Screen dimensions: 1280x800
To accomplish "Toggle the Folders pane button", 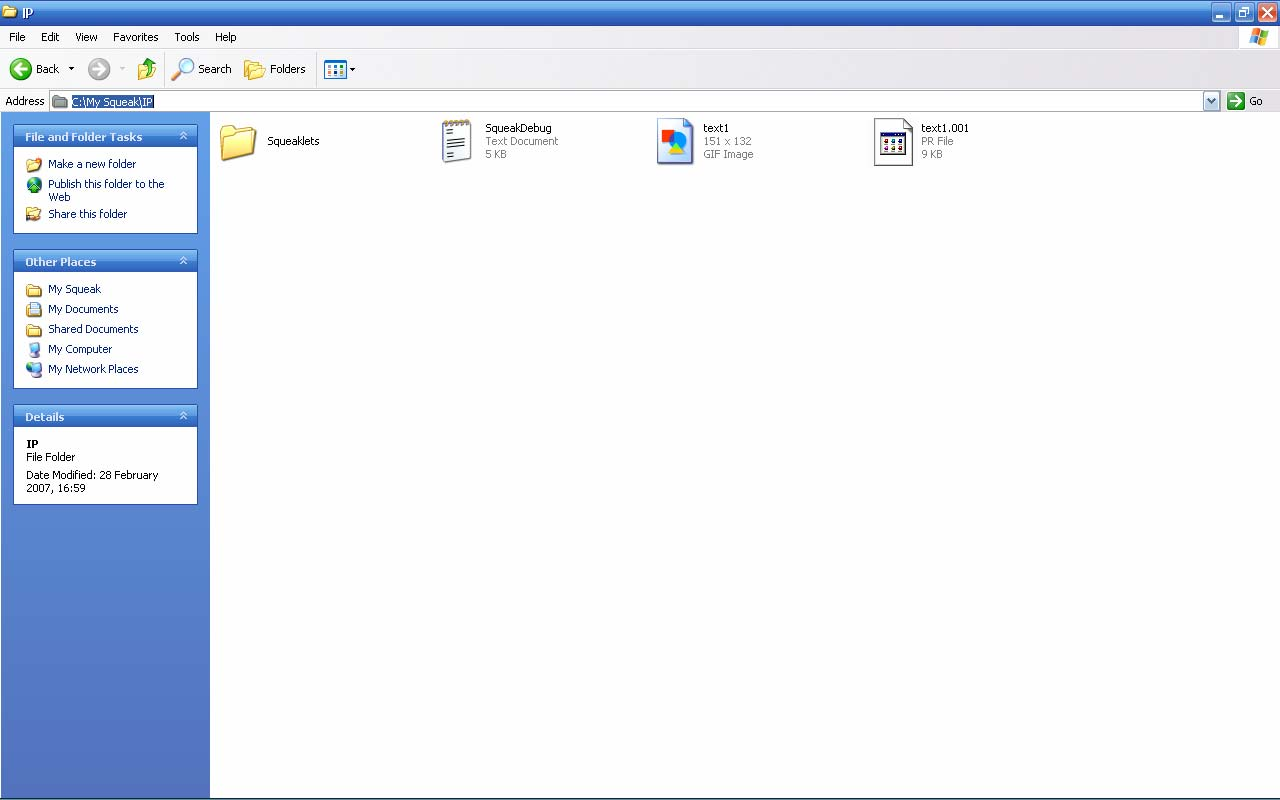I will [275, 69].
